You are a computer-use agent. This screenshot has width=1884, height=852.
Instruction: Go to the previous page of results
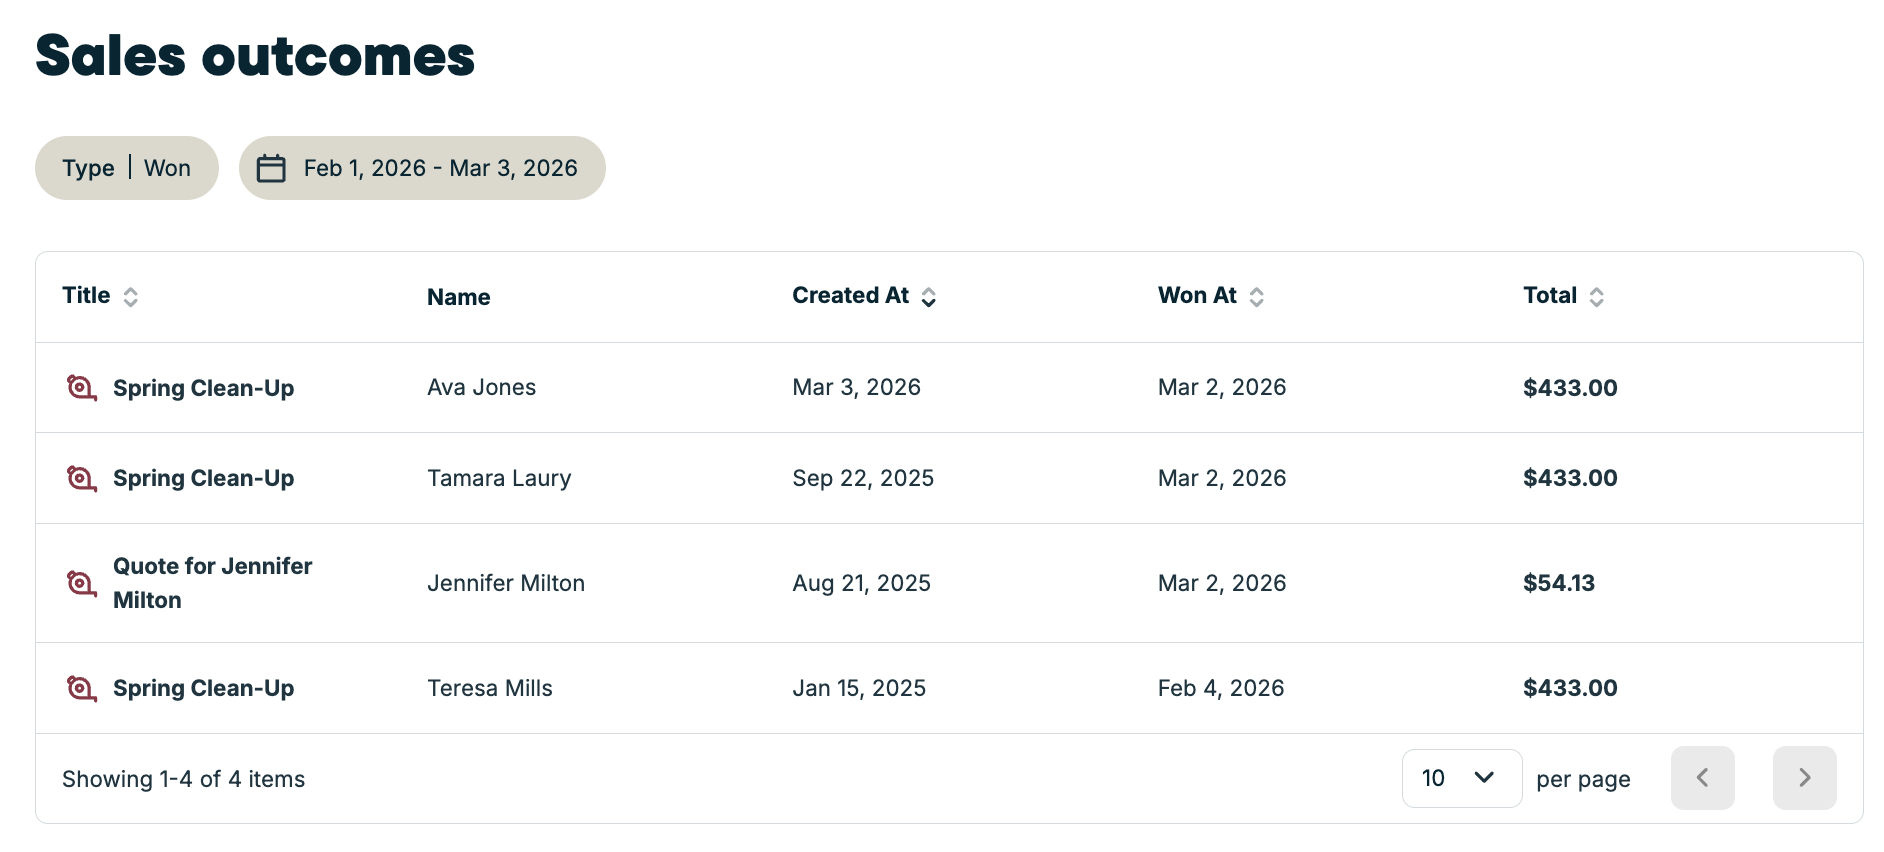point(1702,778)
